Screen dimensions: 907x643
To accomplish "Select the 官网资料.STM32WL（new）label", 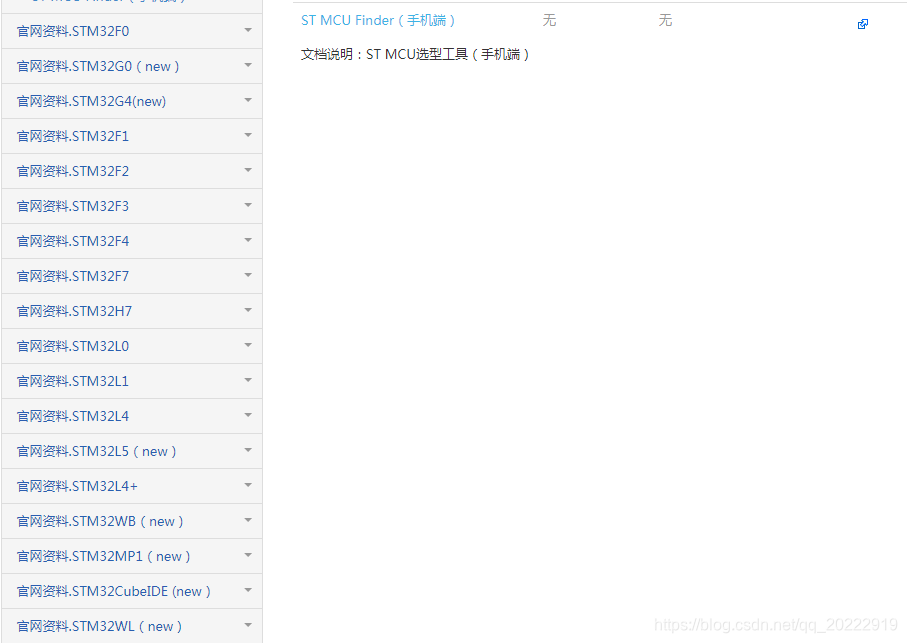I will point(99,626).
